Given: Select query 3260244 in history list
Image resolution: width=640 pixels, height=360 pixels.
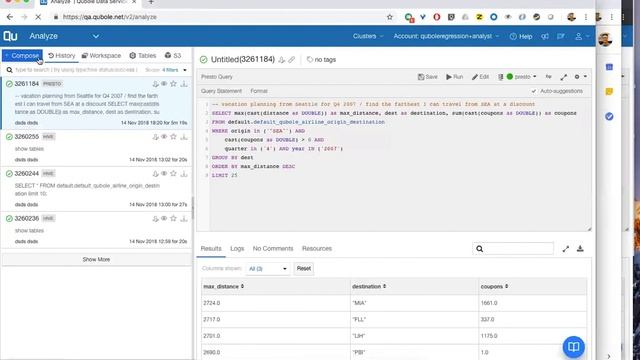Looking at the screenshot, I should click(96, 189).
